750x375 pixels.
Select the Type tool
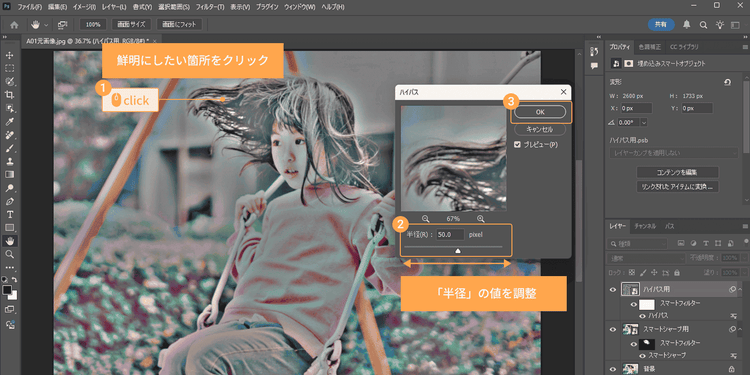coord(10,214)
